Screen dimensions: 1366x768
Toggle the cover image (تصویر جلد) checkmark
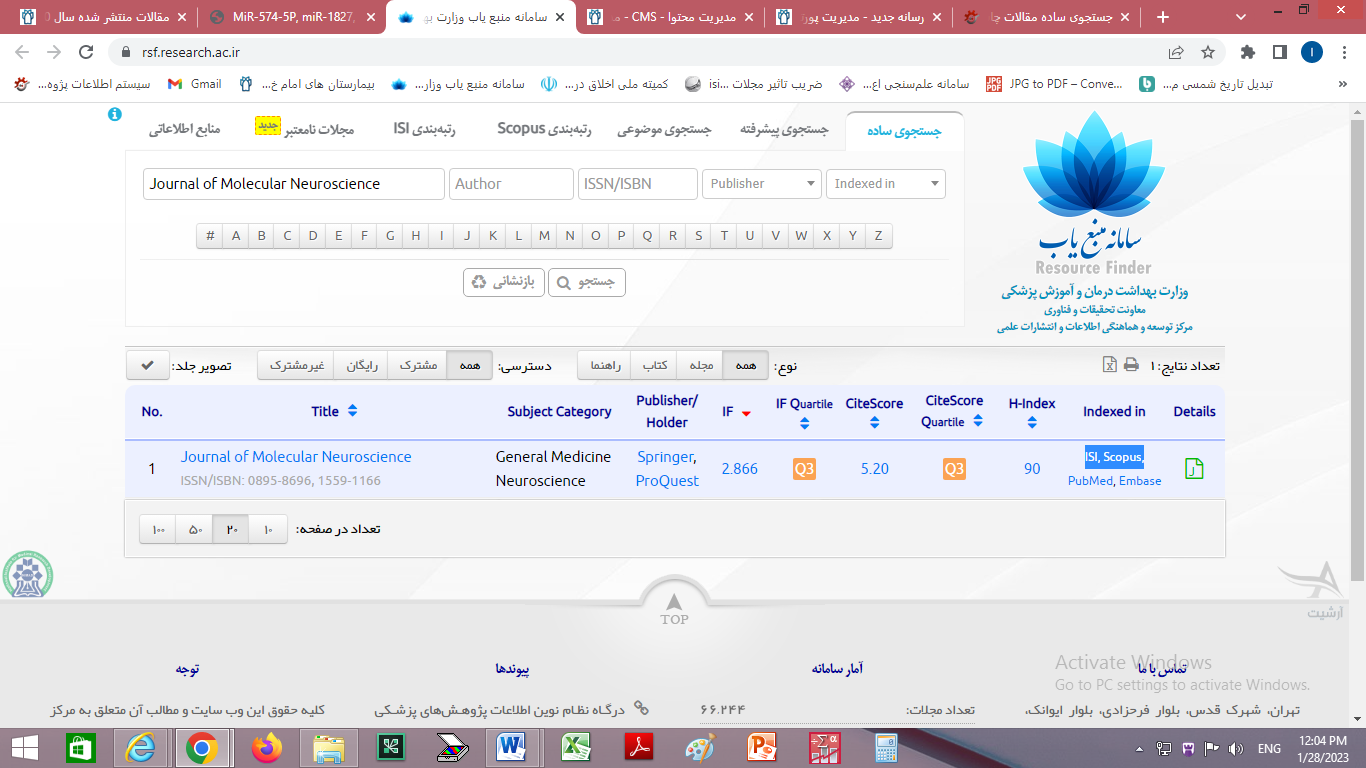tap(148, 366)
